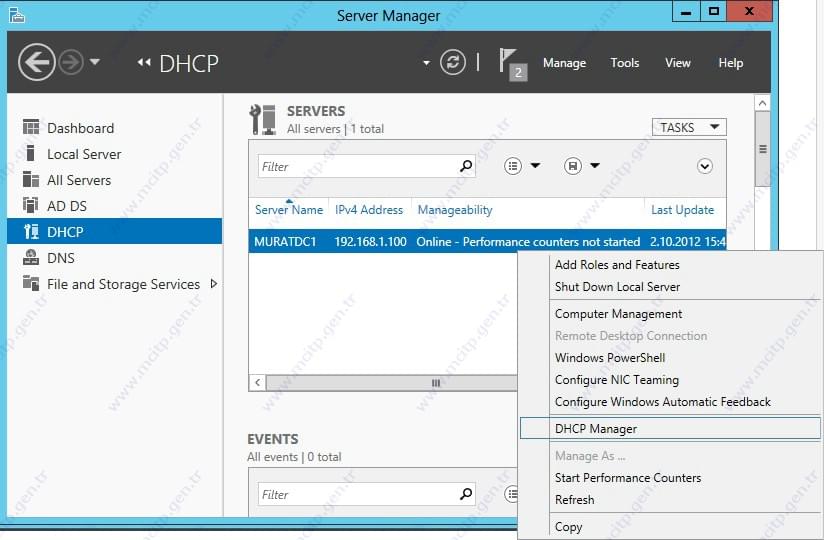Open the TASKS dropdown
The width and height of the screenshot is (824, 540).
pyautogui.click(x=689, y=127)
